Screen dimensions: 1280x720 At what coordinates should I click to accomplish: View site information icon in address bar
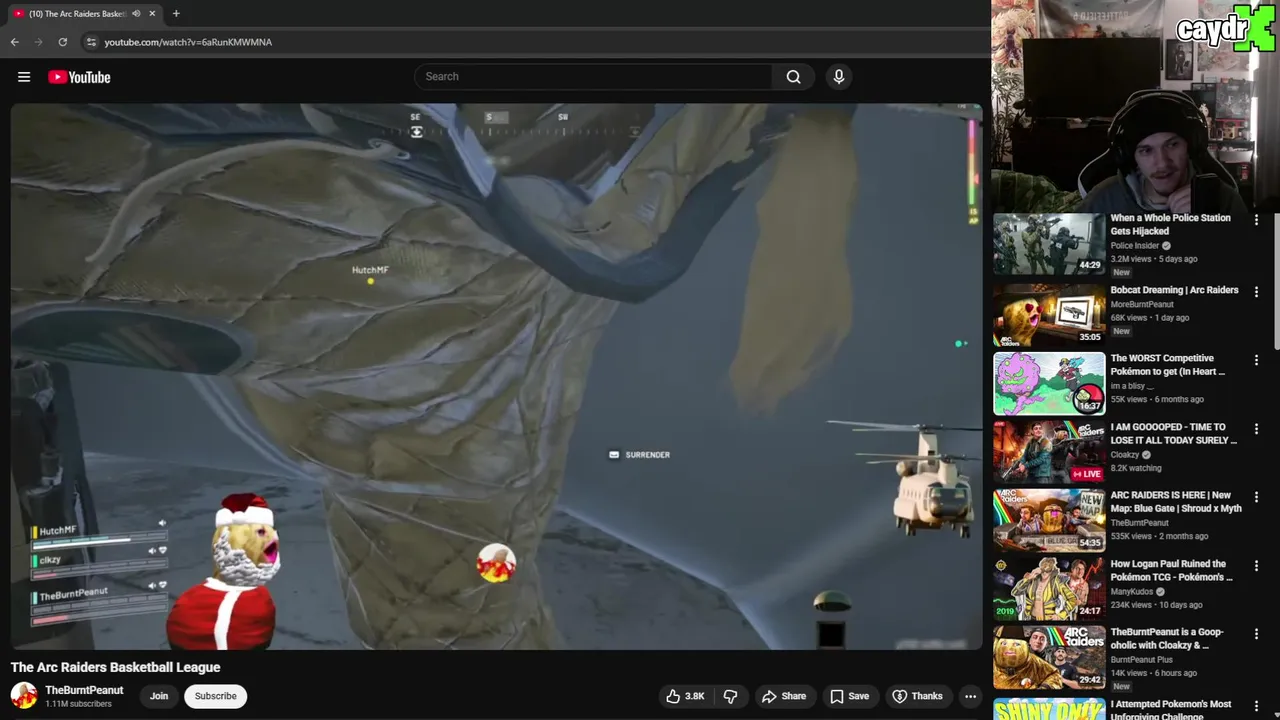click(x=91, y=42)
